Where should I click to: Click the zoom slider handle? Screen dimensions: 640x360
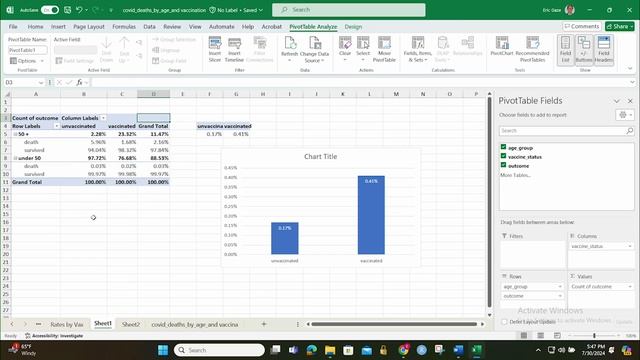point(594,336)
